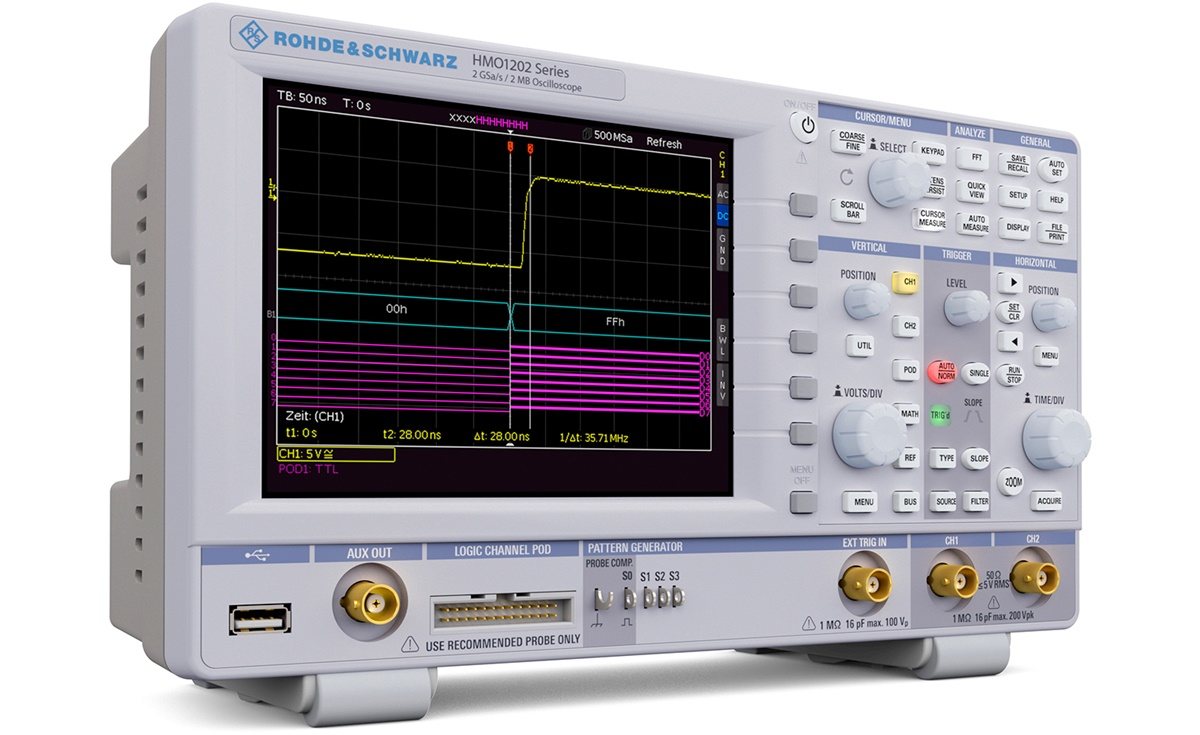
Task: Click the front-panel USB port
Action: pos(260,619)
